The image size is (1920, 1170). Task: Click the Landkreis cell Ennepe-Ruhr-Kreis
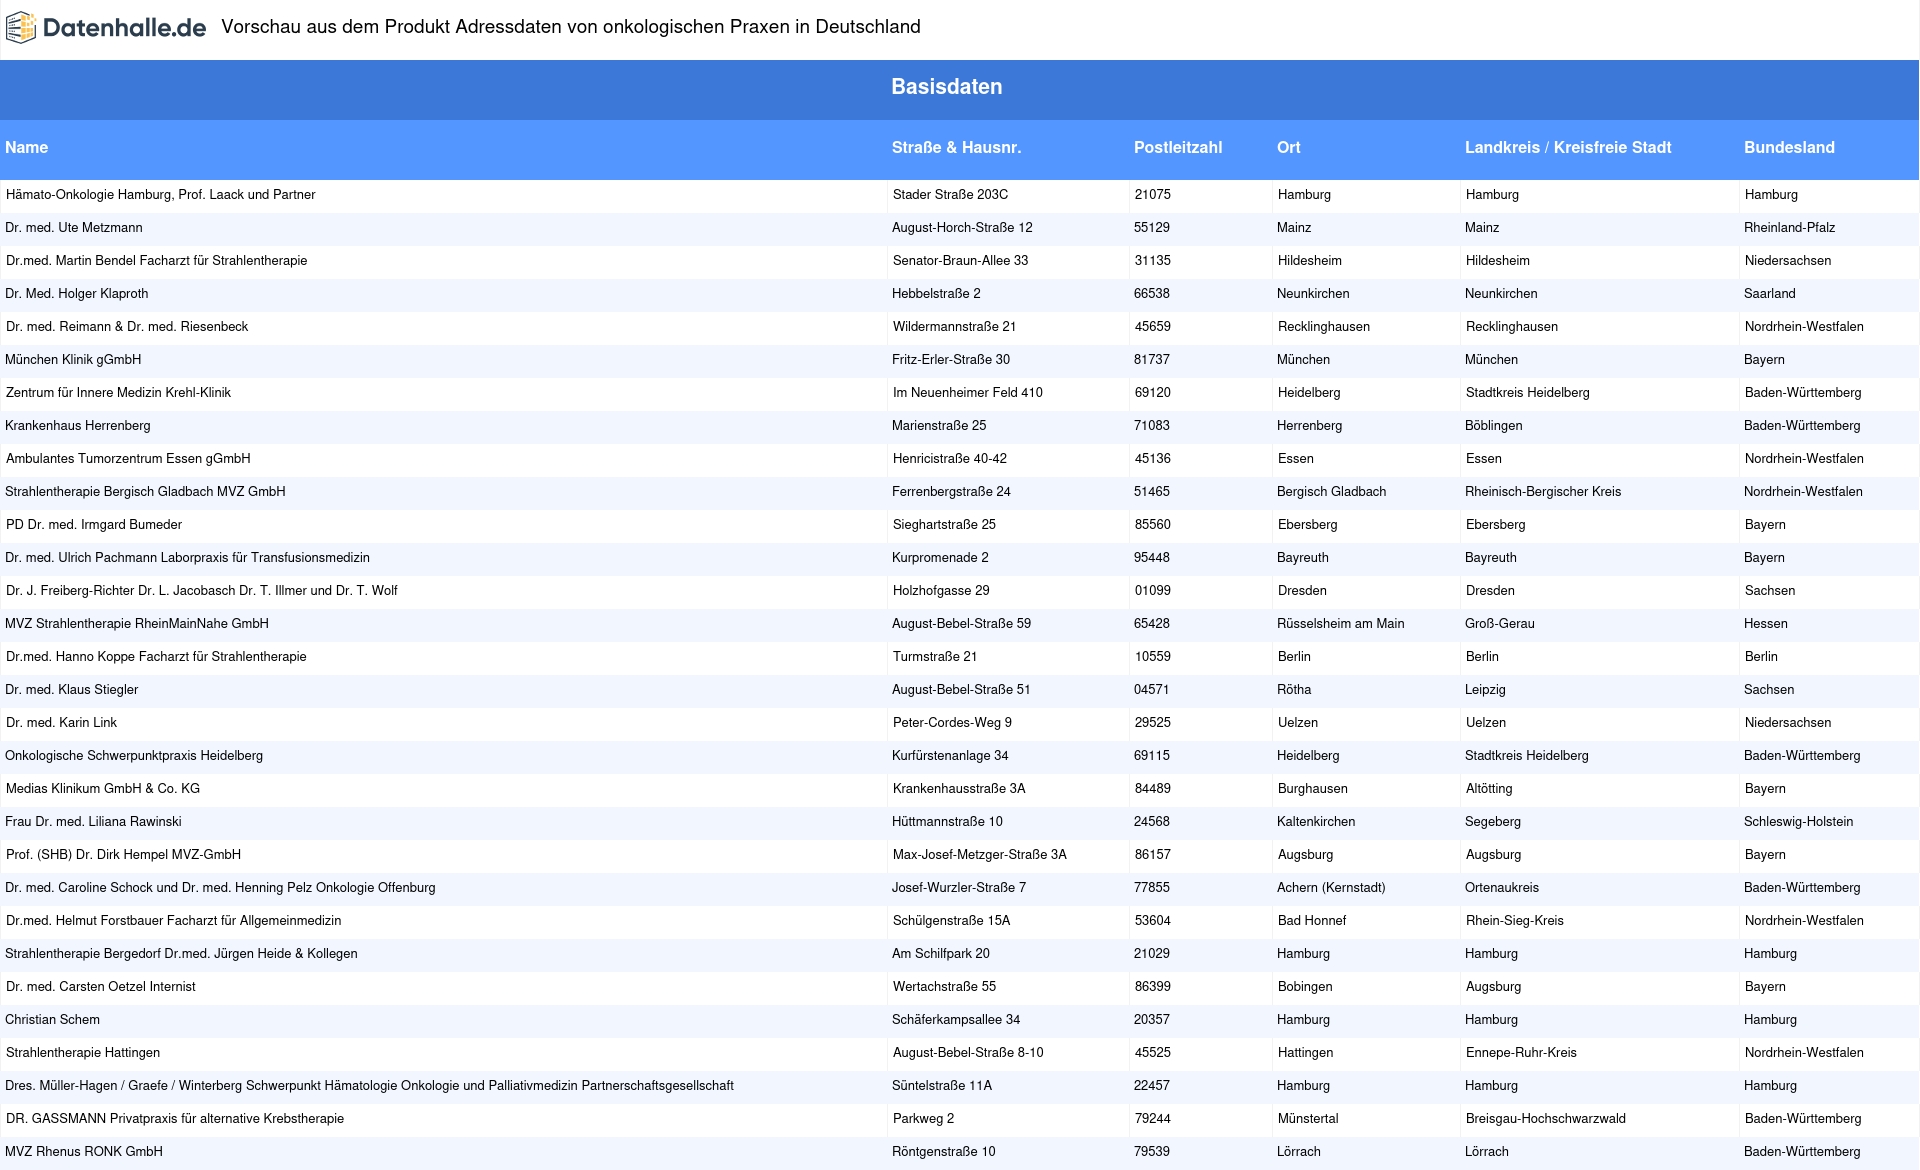[1521, 1053]
